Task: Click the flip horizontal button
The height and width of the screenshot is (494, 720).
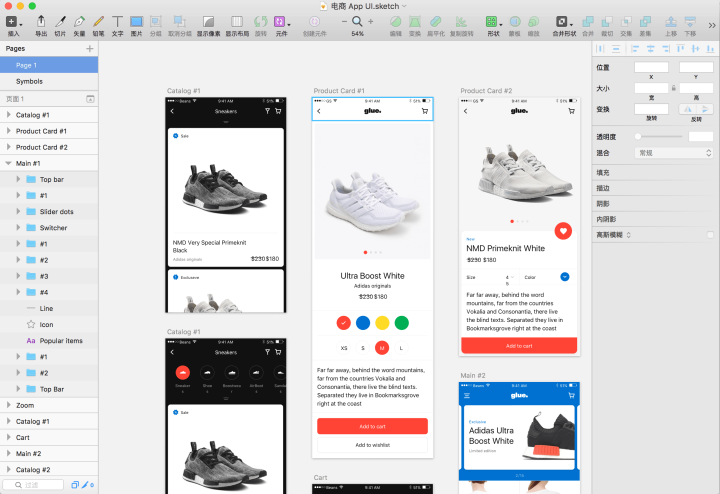Action: 687,109
